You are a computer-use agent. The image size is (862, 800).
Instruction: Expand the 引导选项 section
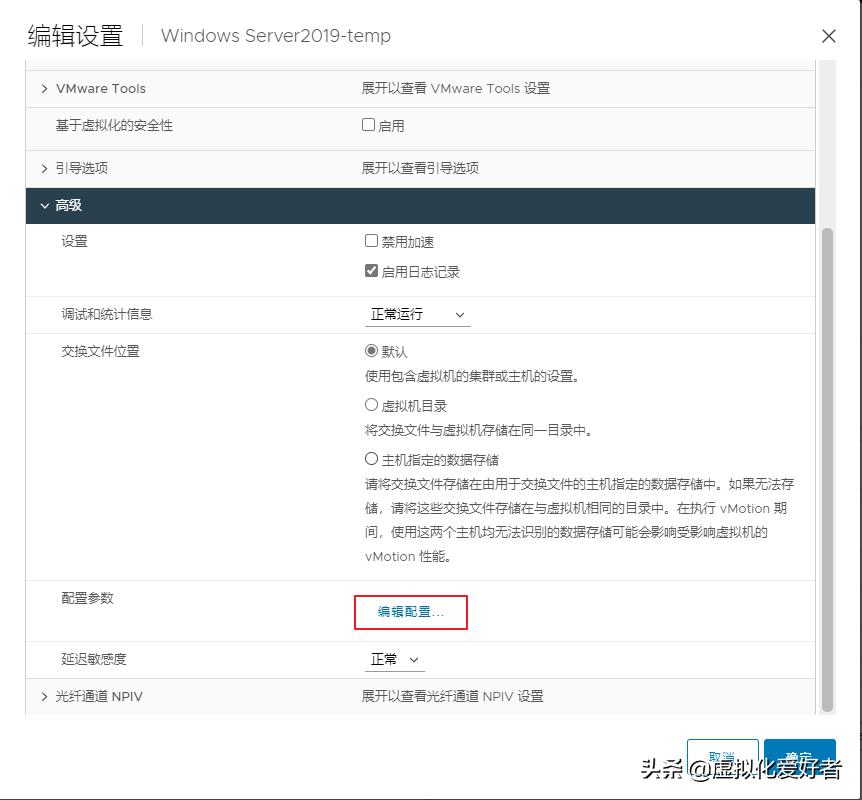pyautogui.click(x=44, y=168)
